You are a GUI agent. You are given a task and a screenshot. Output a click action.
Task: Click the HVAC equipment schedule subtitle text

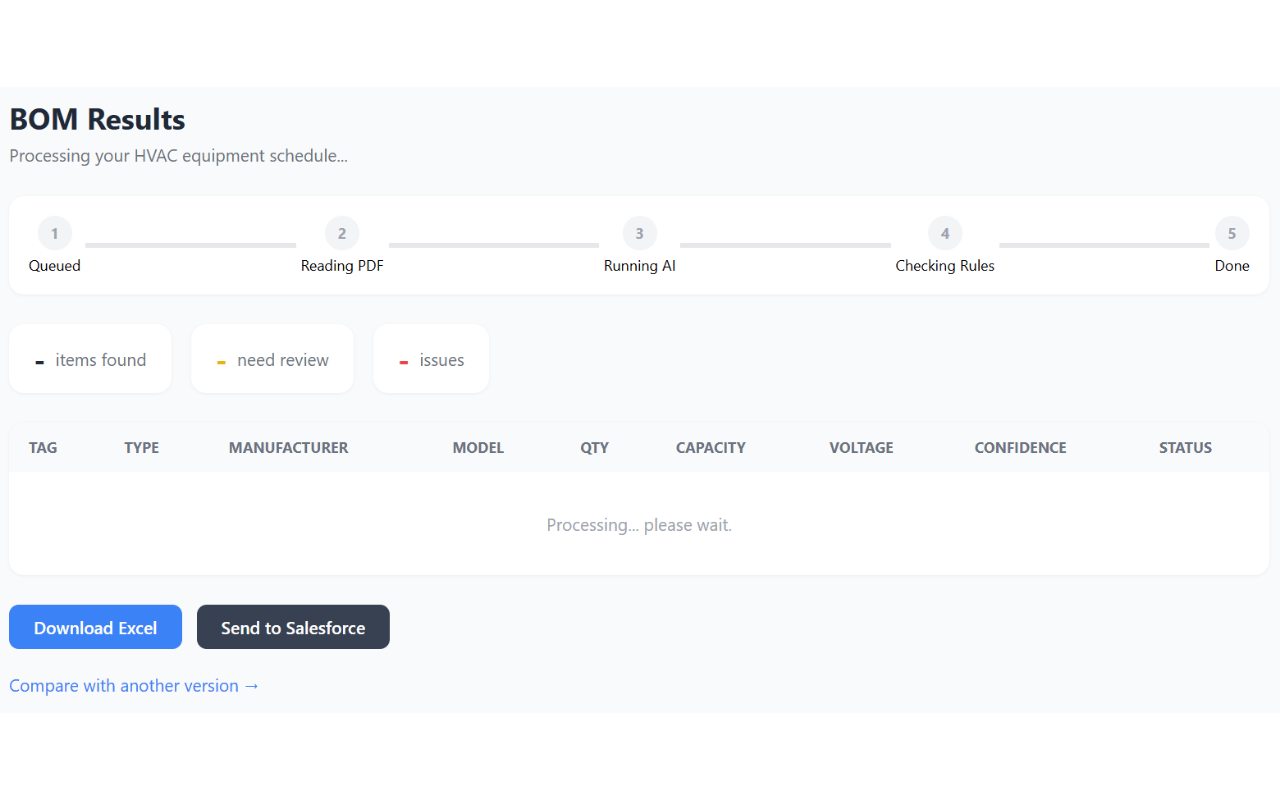(x=178, y=156)
